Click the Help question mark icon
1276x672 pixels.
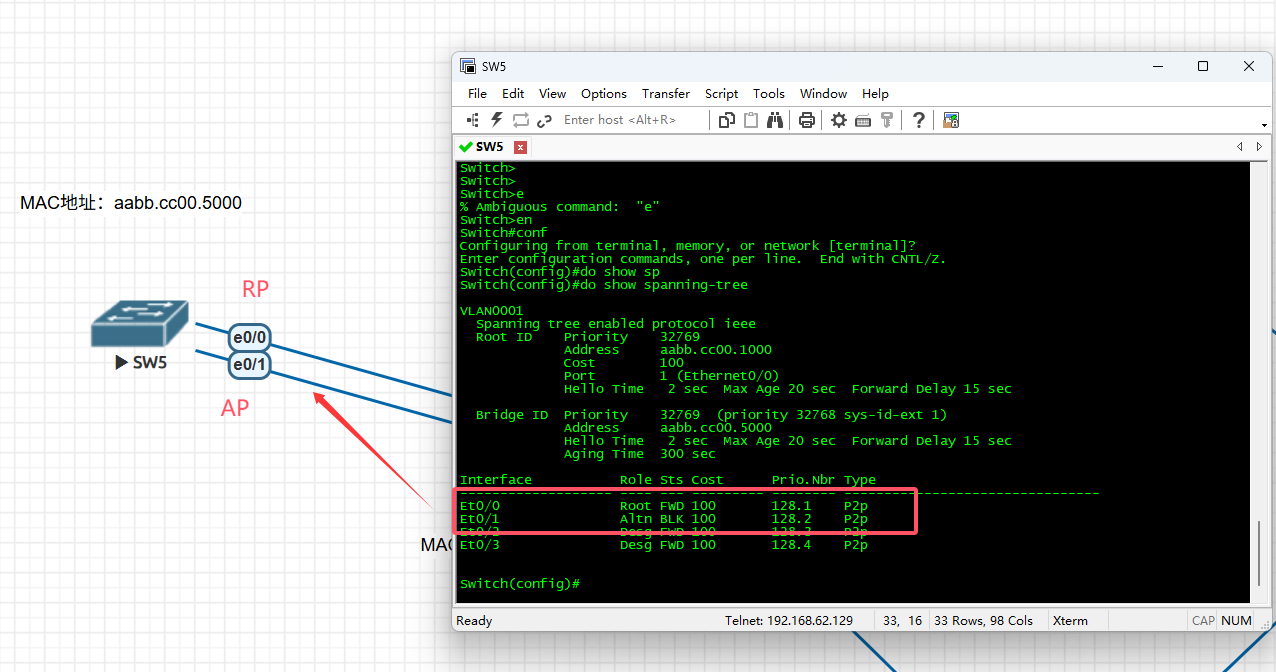pyautogui.click(x=918, y=120)
